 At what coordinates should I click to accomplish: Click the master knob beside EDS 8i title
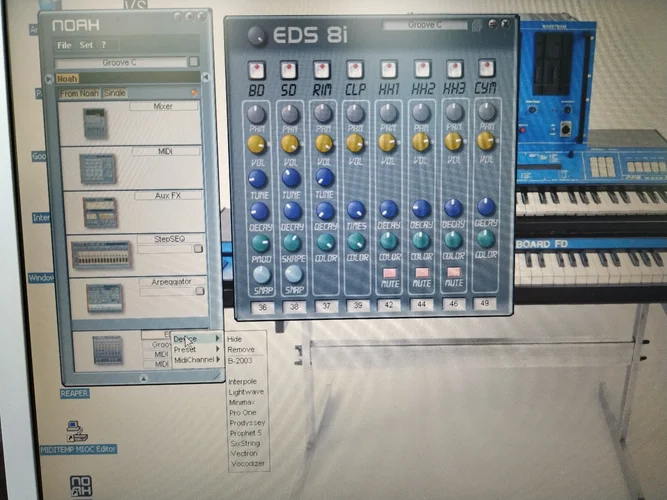257,36
